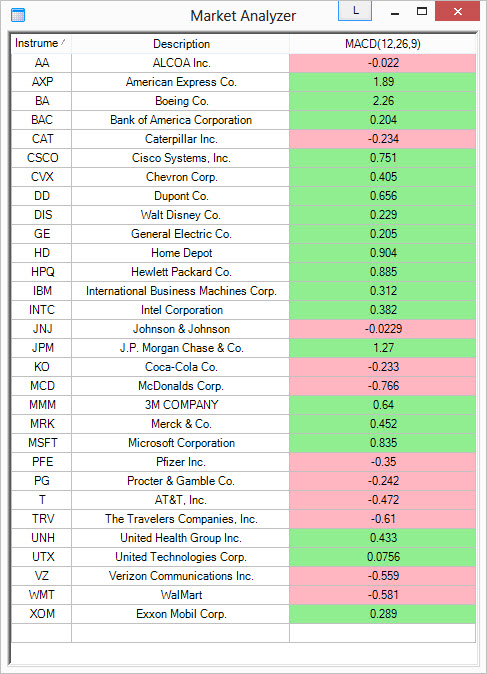Click the MACD(12,26,9) column header

[x=383, y=43]
